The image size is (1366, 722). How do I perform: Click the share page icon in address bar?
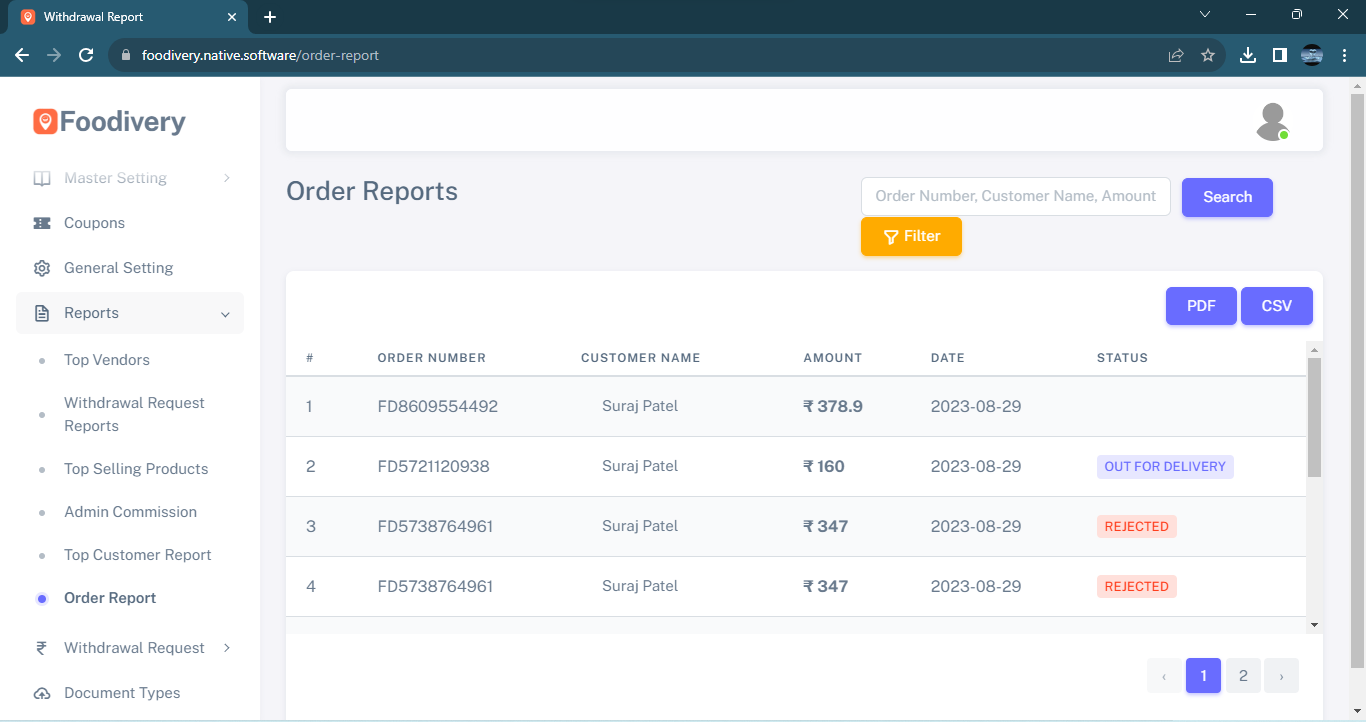point(1176,55)
